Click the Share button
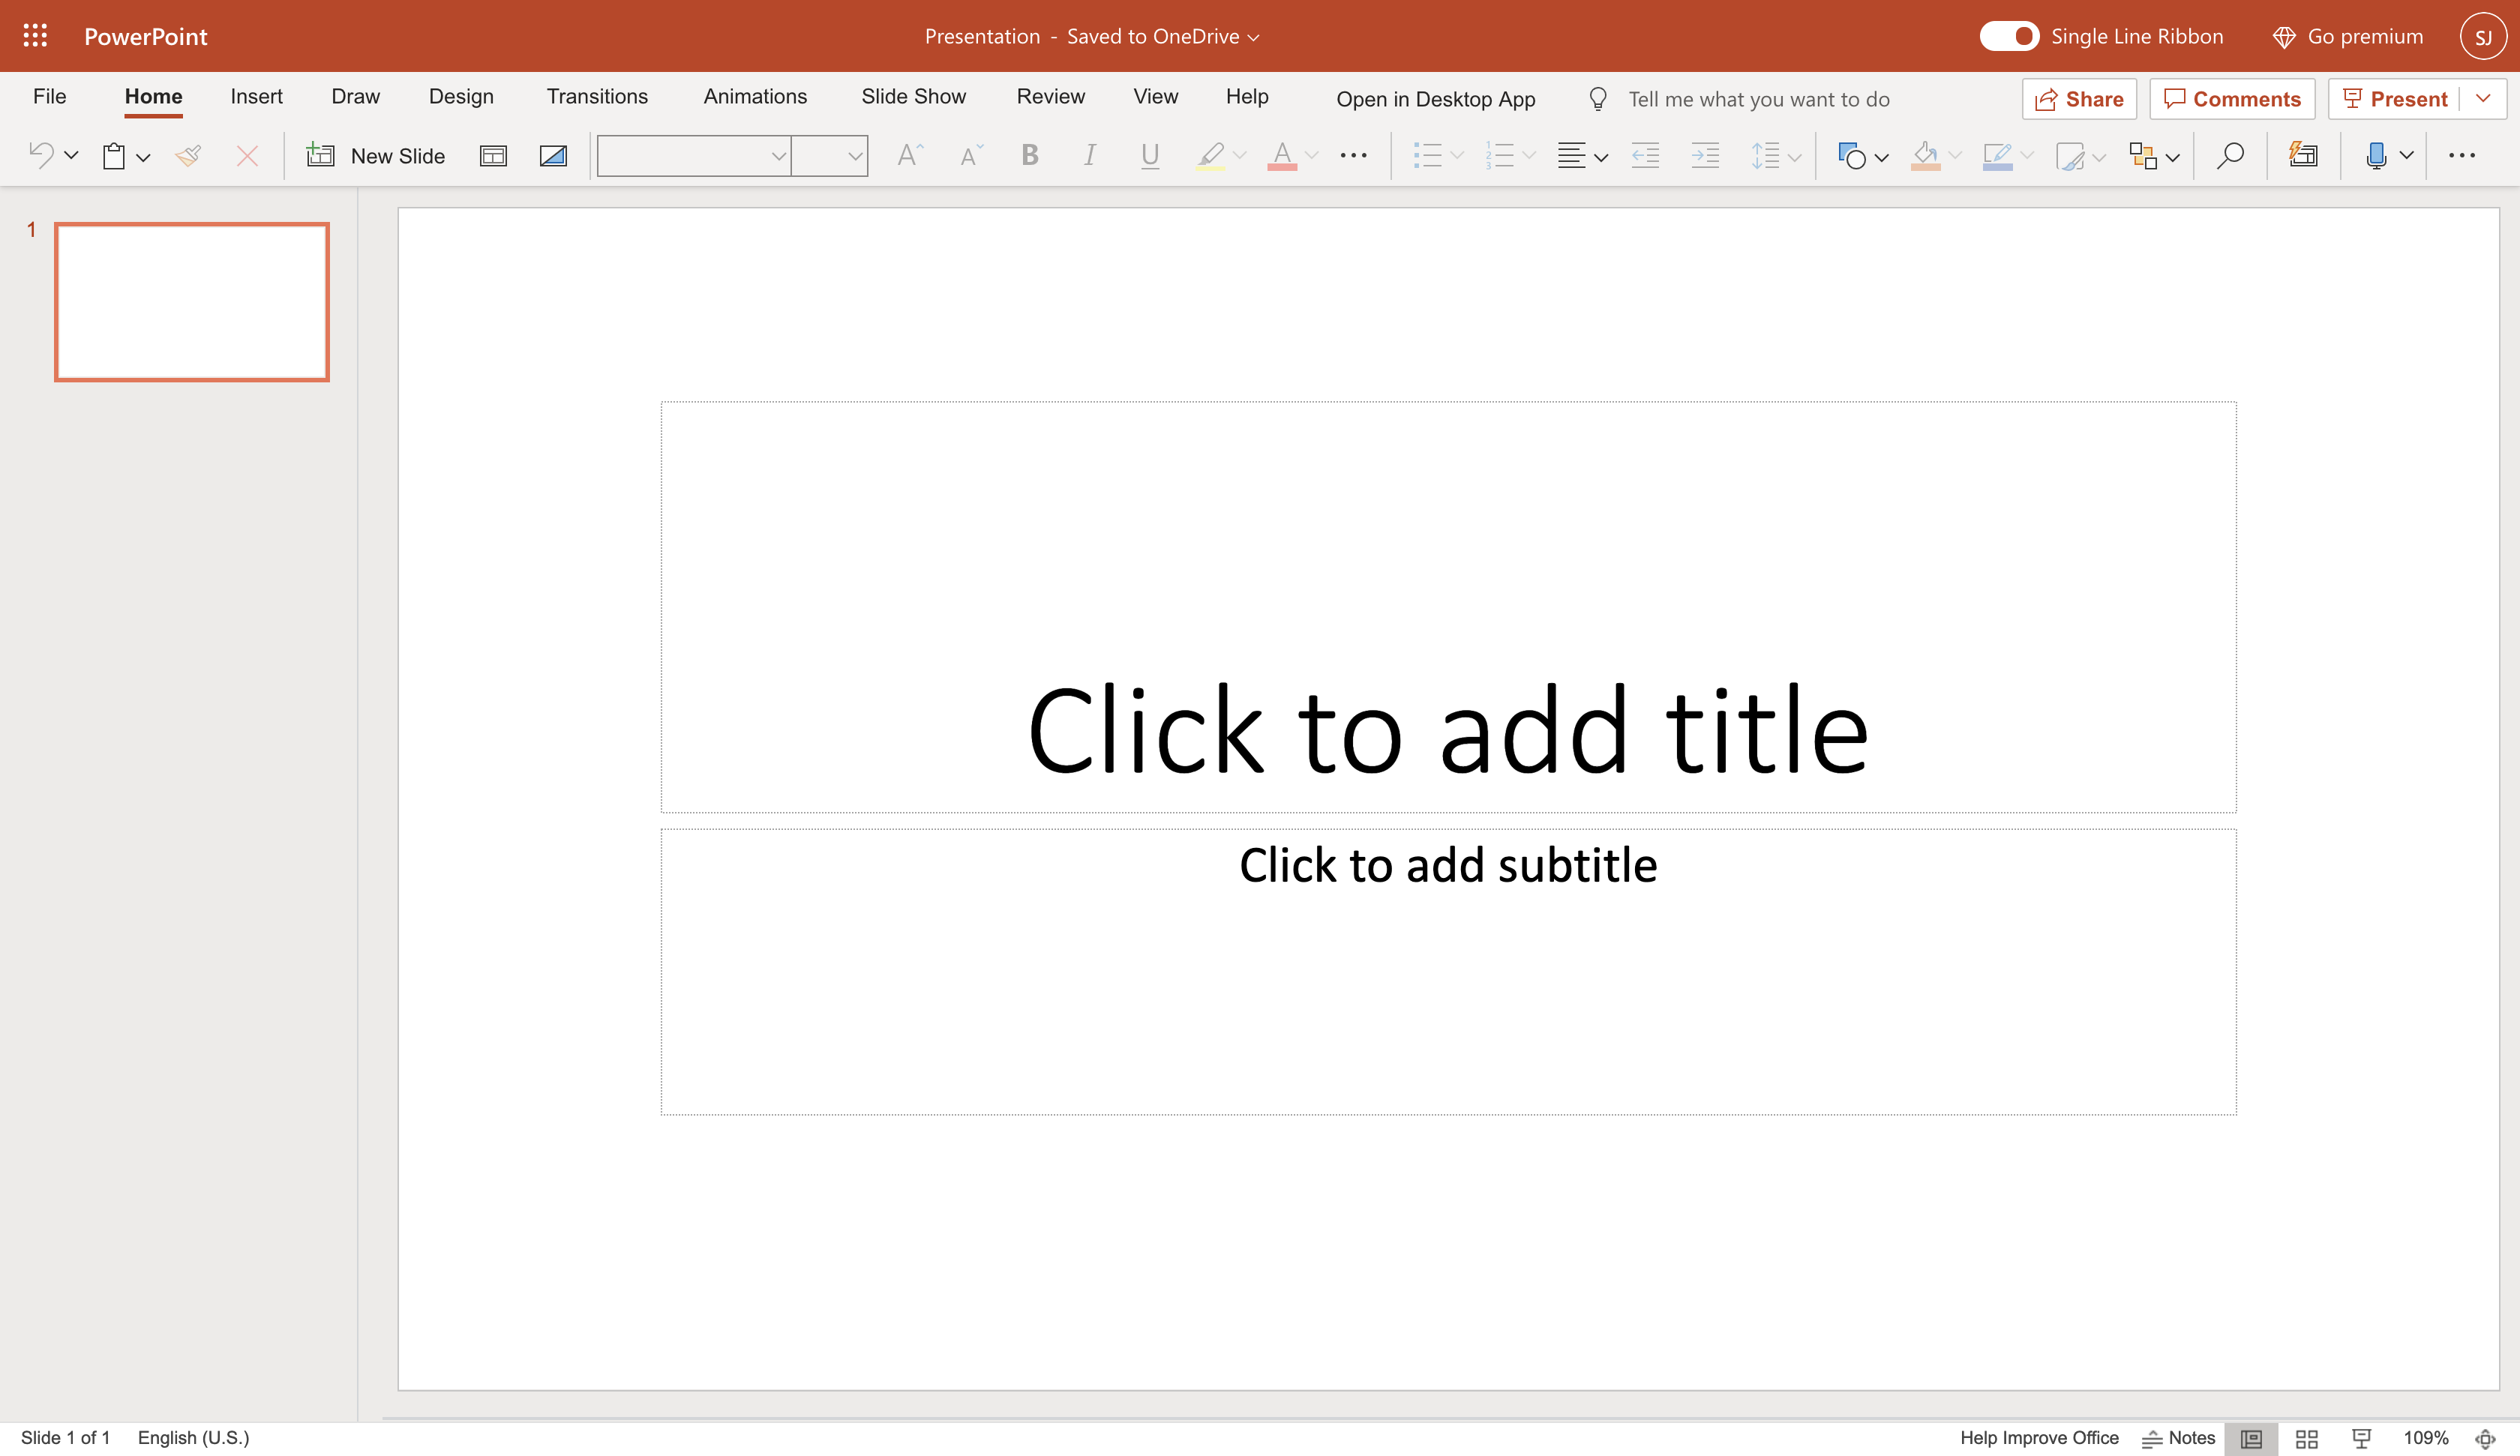The height and width of the screenshot is (1456, 2520). 2079,99
